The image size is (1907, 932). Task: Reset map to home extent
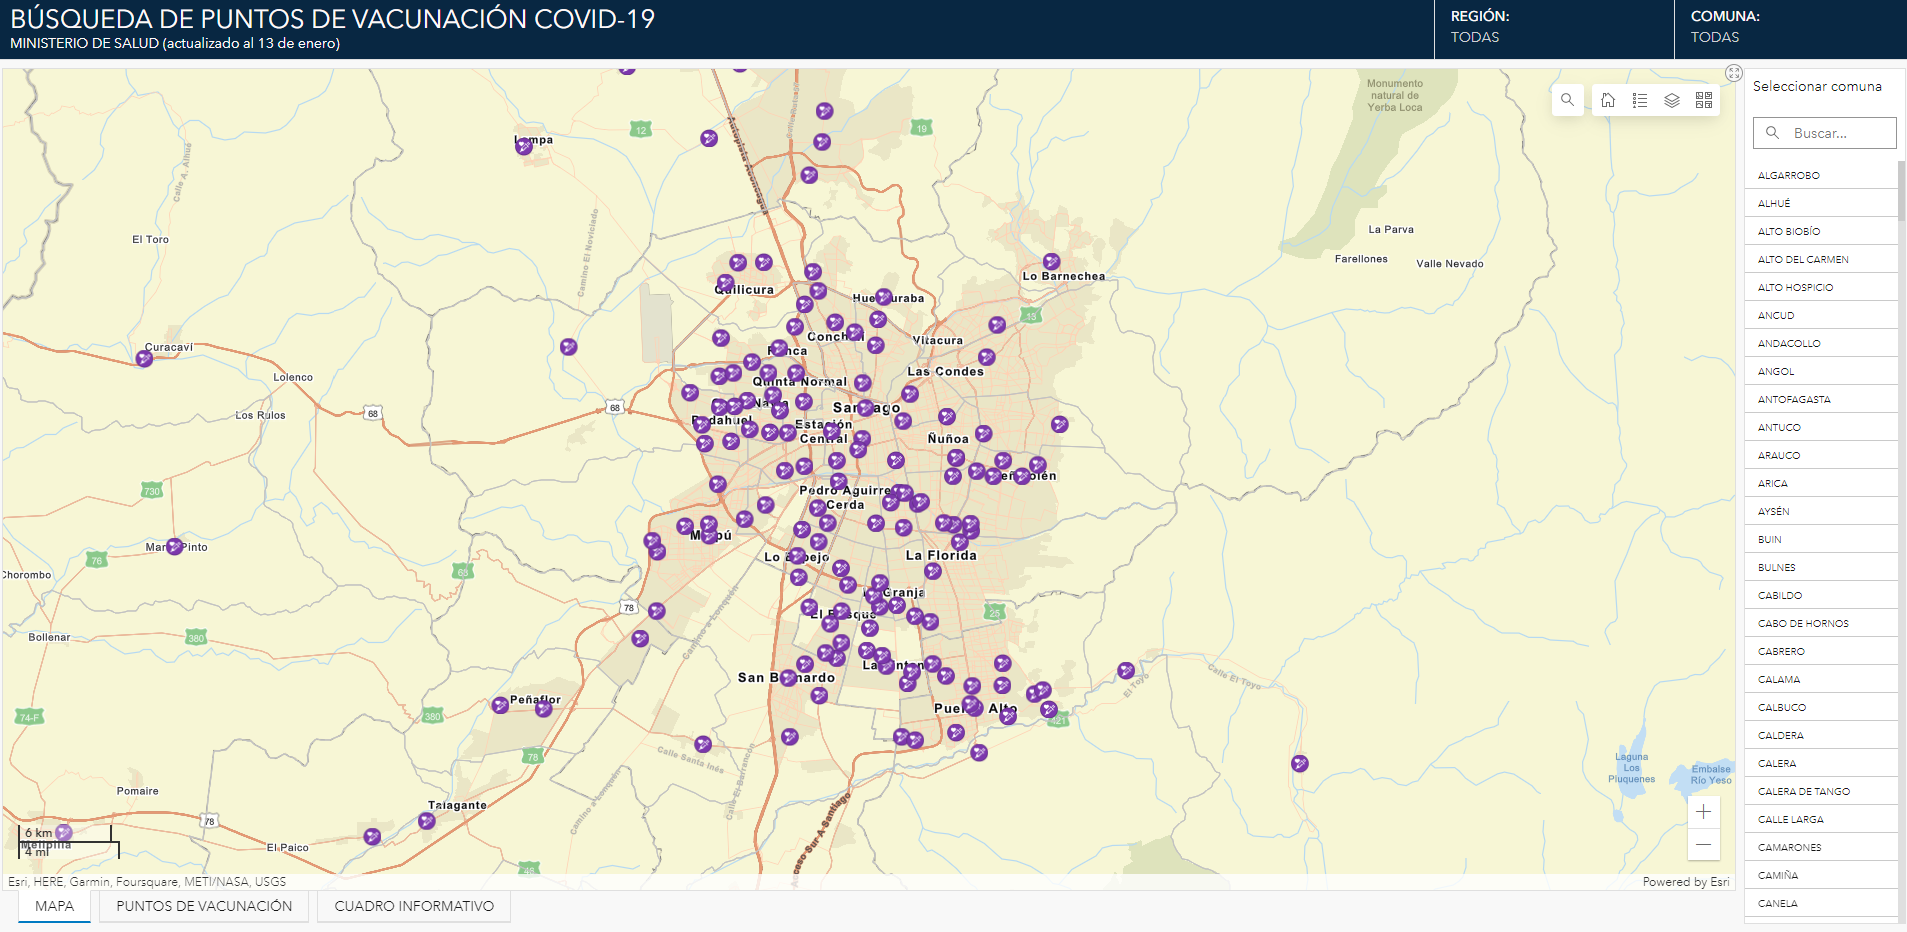click(1608, 100)
